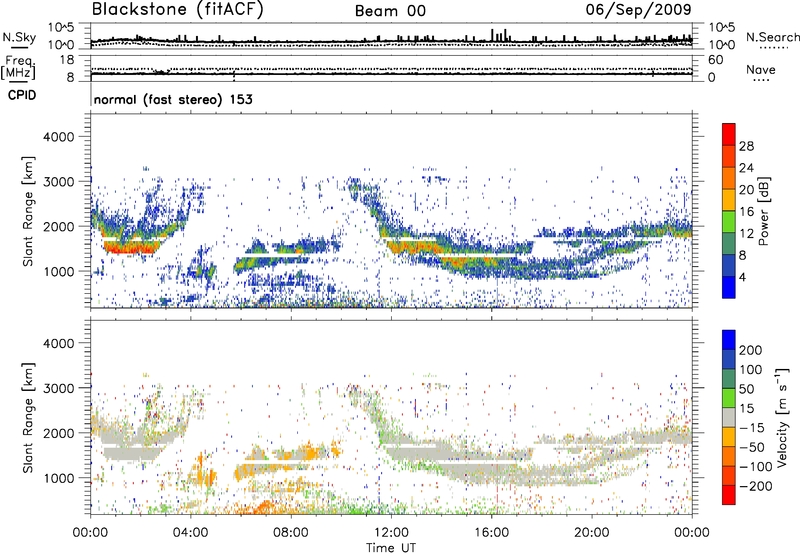
Task: Click the 20:00 time tick label
Action: click(591, 533)
